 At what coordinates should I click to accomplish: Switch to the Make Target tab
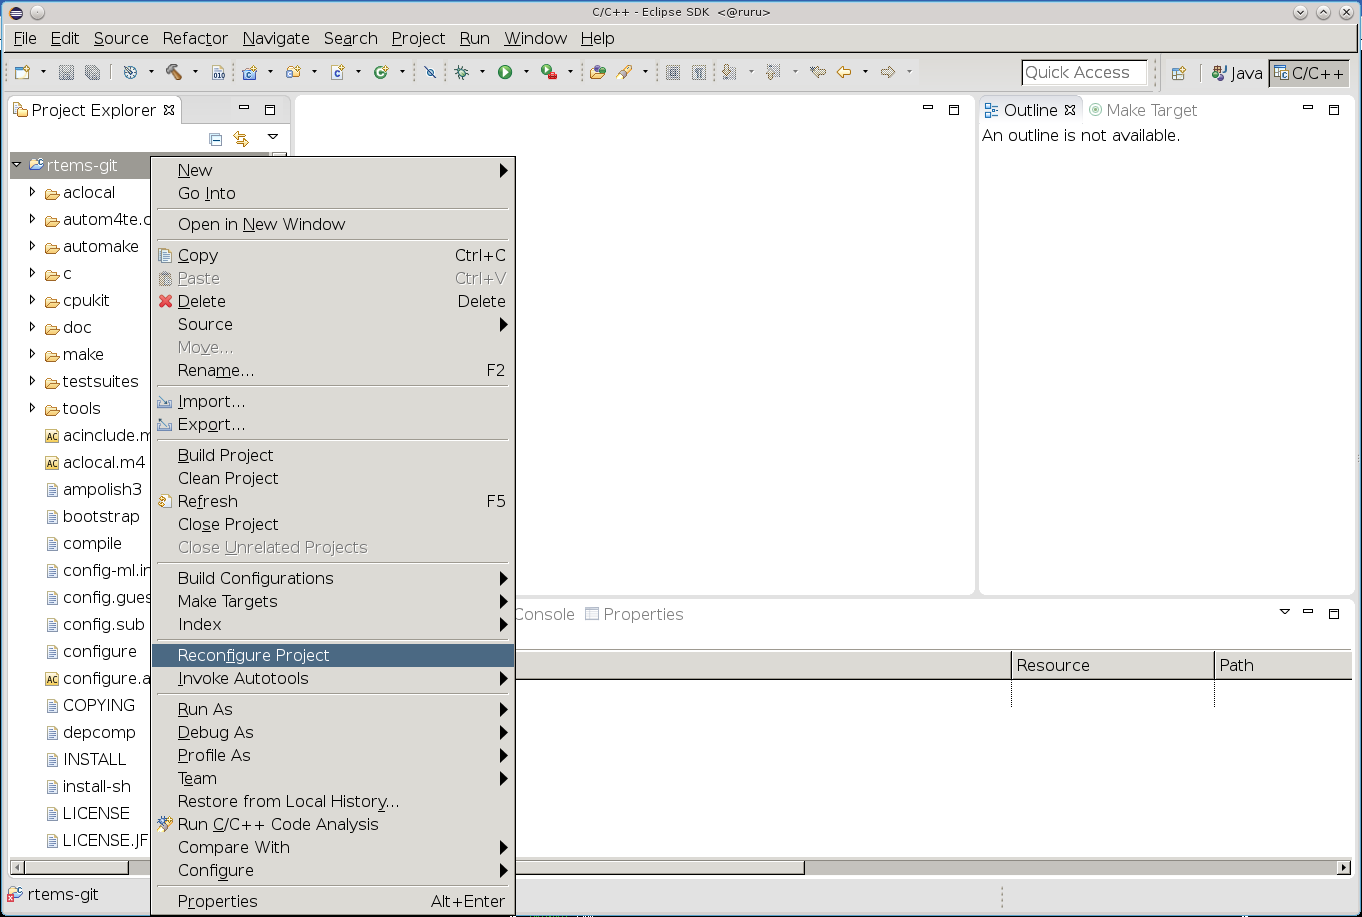(1143, 110)
